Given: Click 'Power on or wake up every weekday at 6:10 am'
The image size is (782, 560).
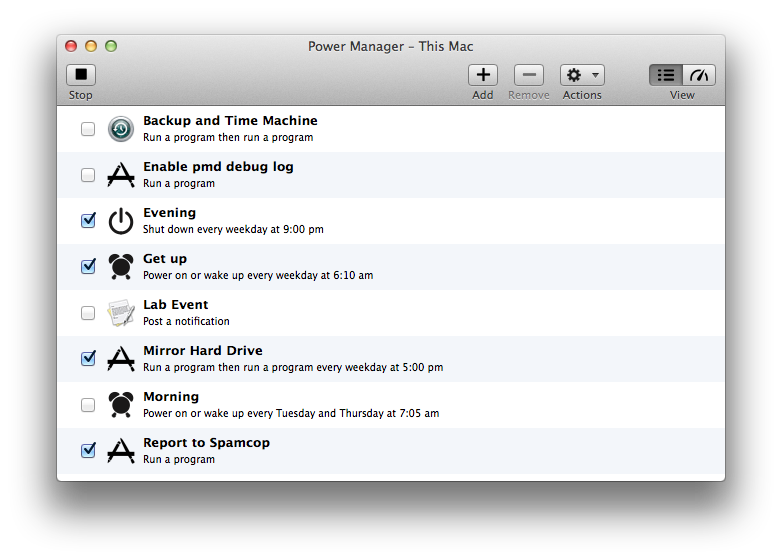Looking at the screenshot, I should tap(258, 275).
